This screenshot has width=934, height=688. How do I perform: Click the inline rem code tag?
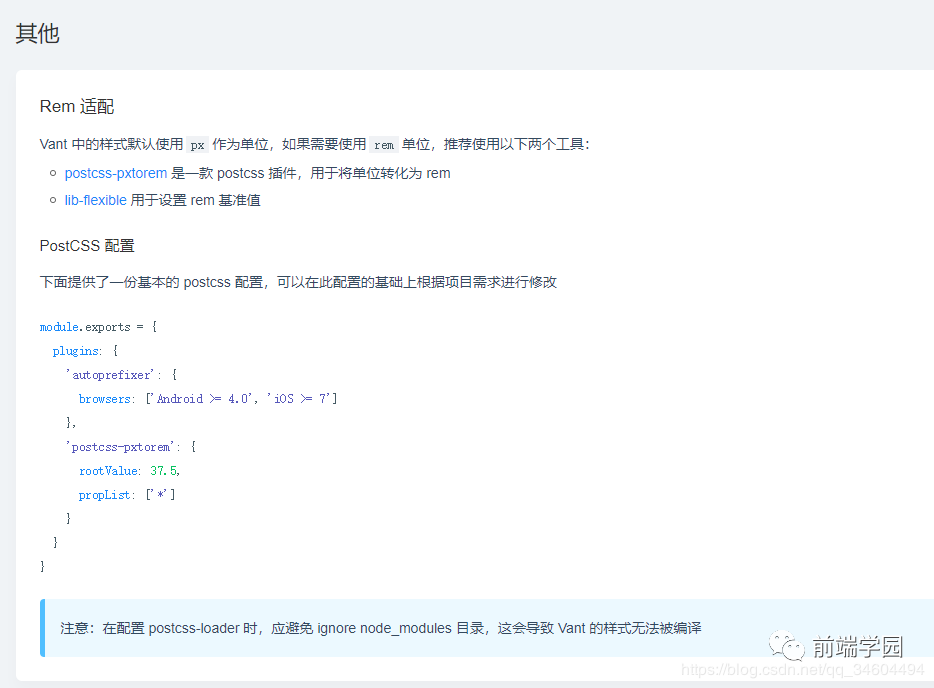(x=384, y=144)
